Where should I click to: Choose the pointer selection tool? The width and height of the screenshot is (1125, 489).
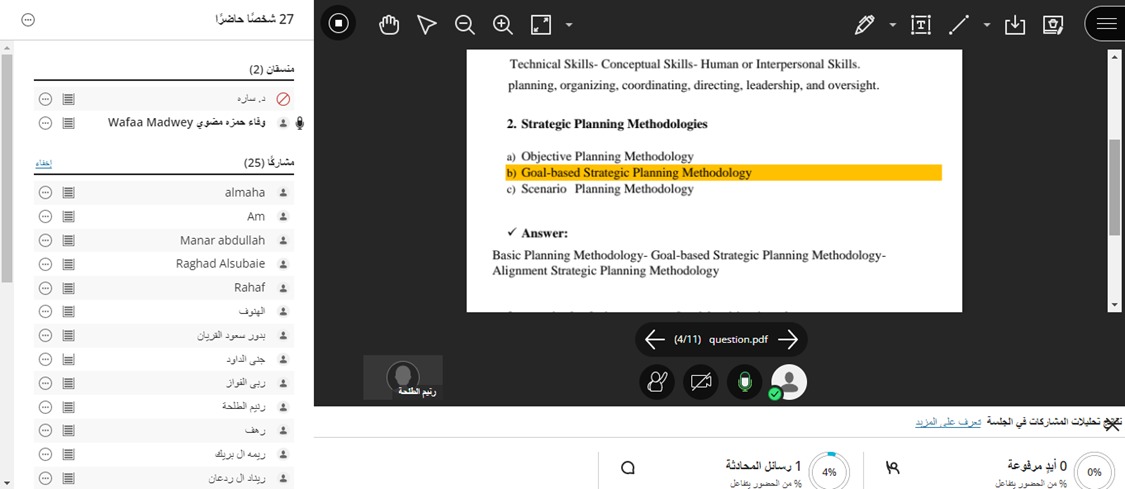click(x=427, y=24)
